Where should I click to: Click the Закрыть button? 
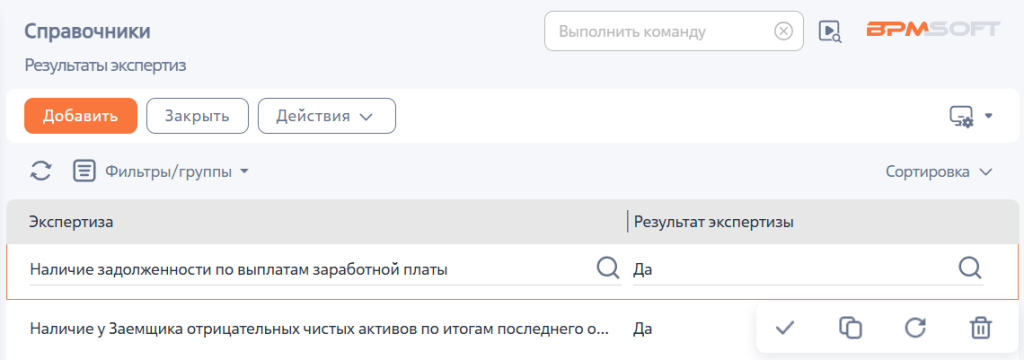197,116
